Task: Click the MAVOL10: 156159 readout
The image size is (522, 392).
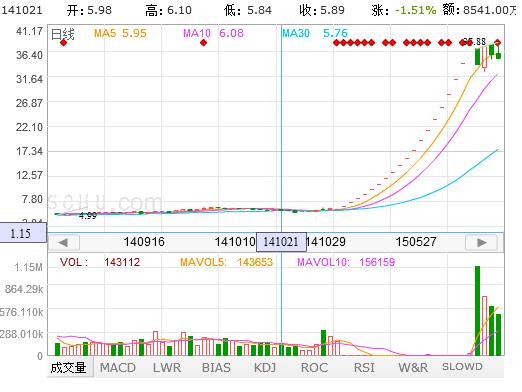Action: point(346,262)
